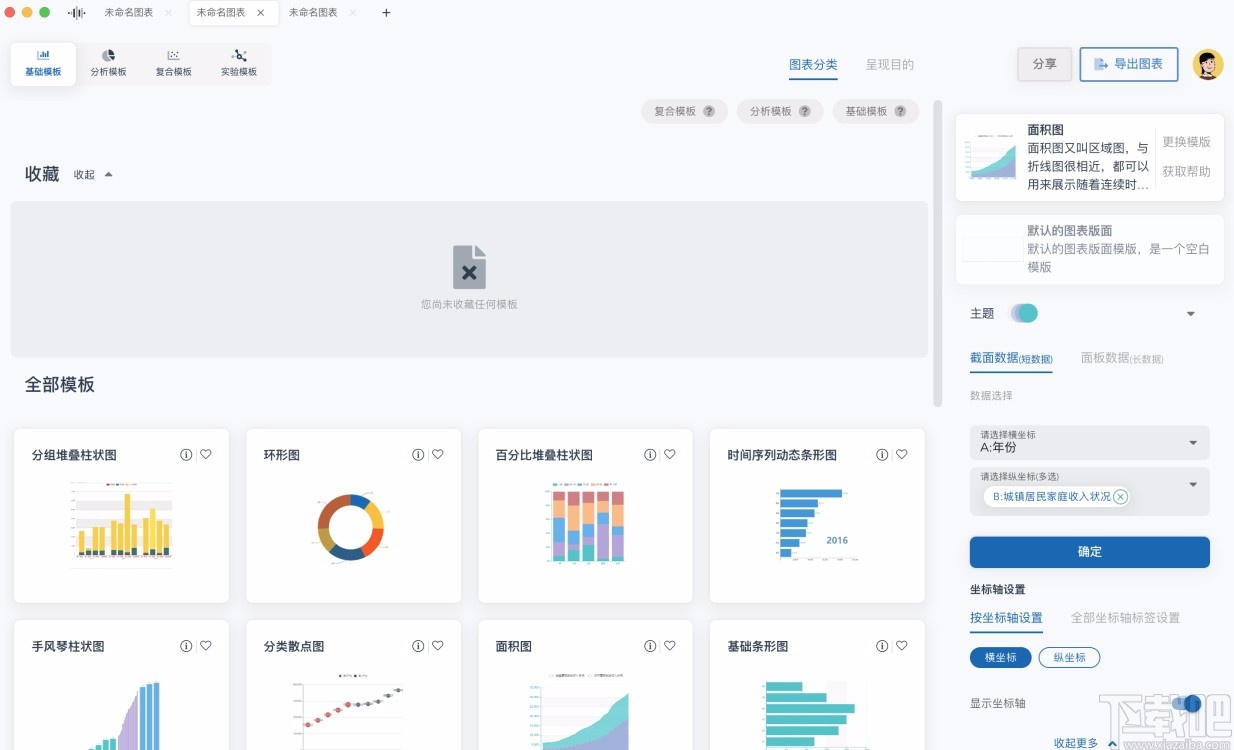Click the help question mark on 复合模板 chip

[710, 111]
